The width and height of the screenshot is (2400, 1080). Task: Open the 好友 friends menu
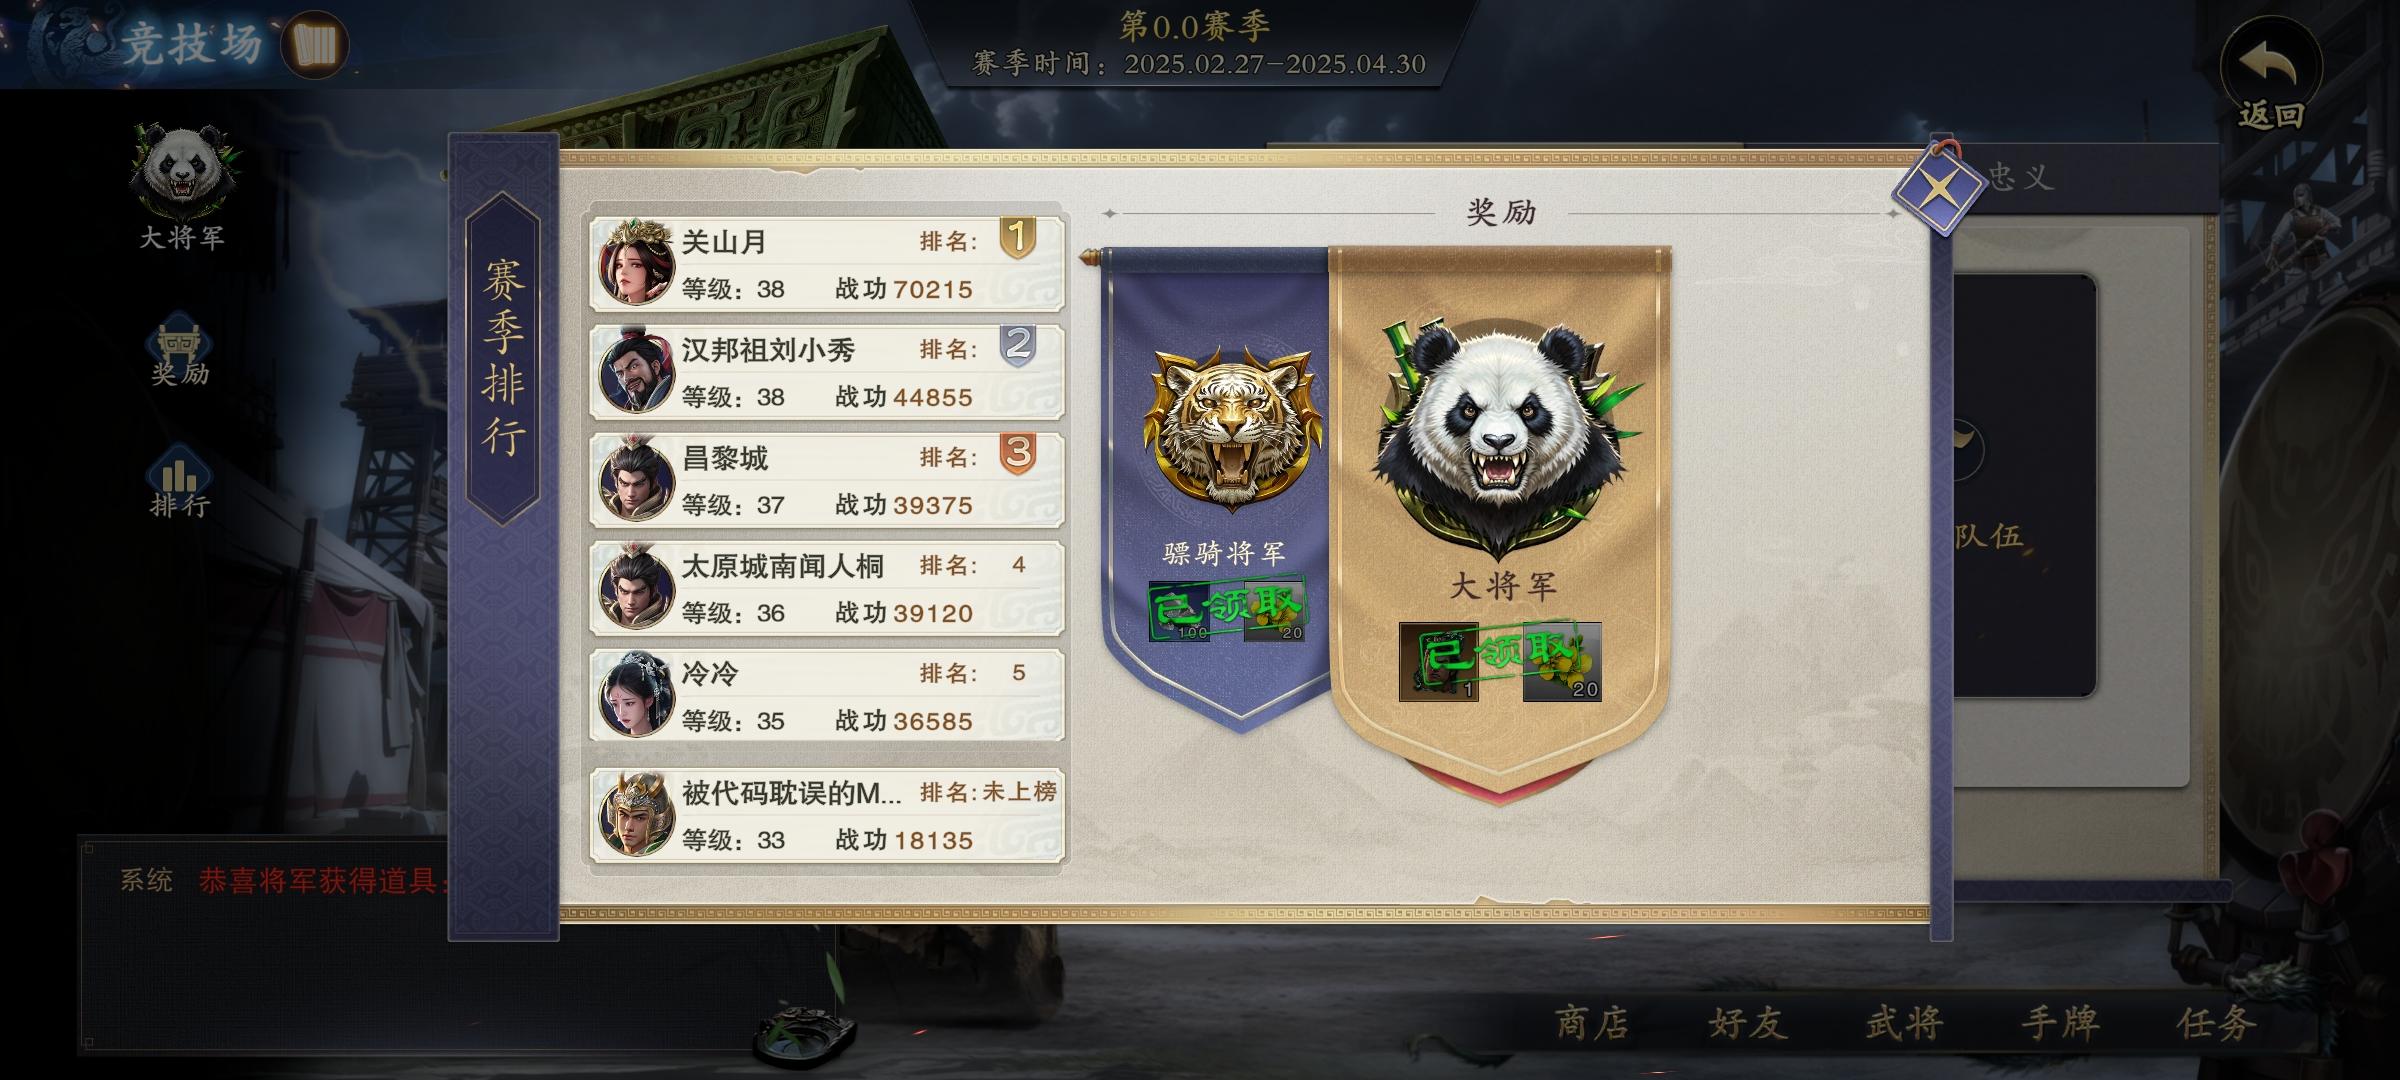1747,1023
